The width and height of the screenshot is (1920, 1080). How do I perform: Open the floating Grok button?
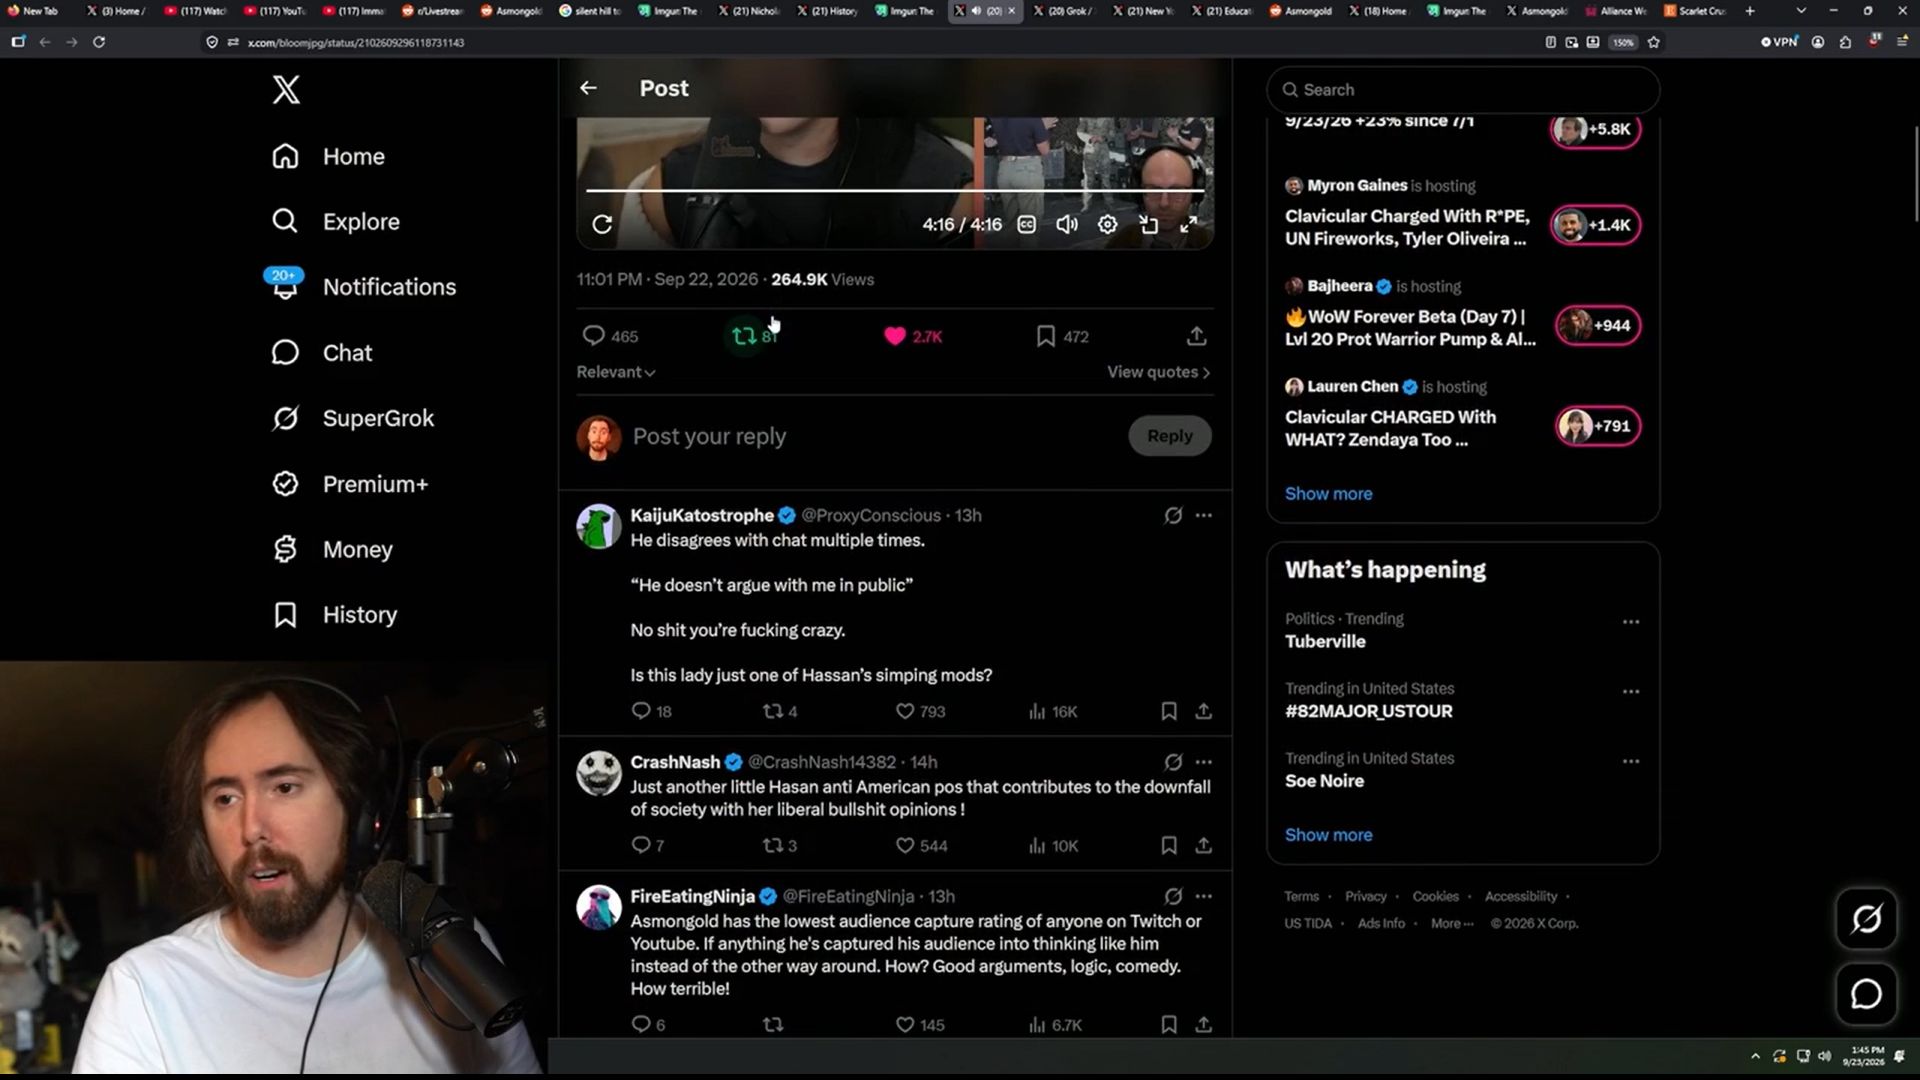coord(1866,919)
